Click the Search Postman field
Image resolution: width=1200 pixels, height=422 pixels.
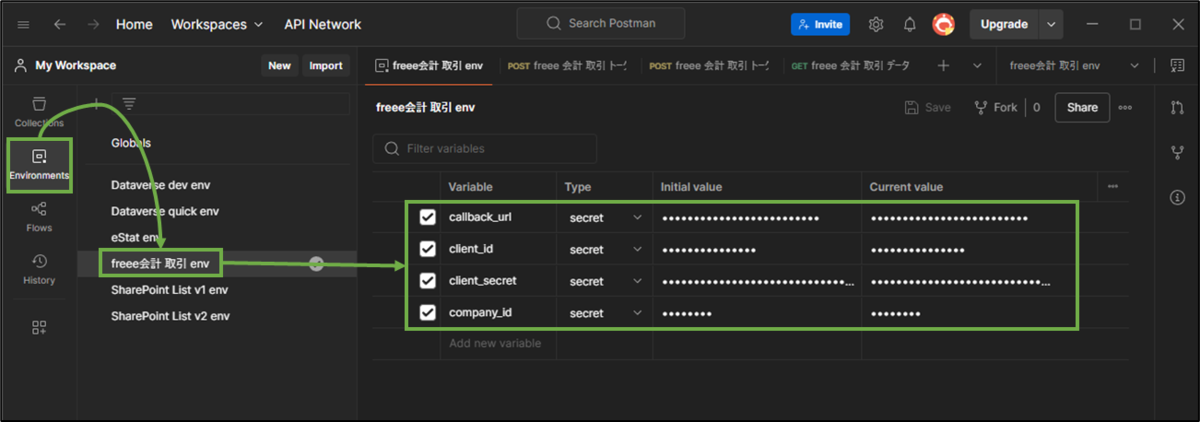[x=601, y=24]
